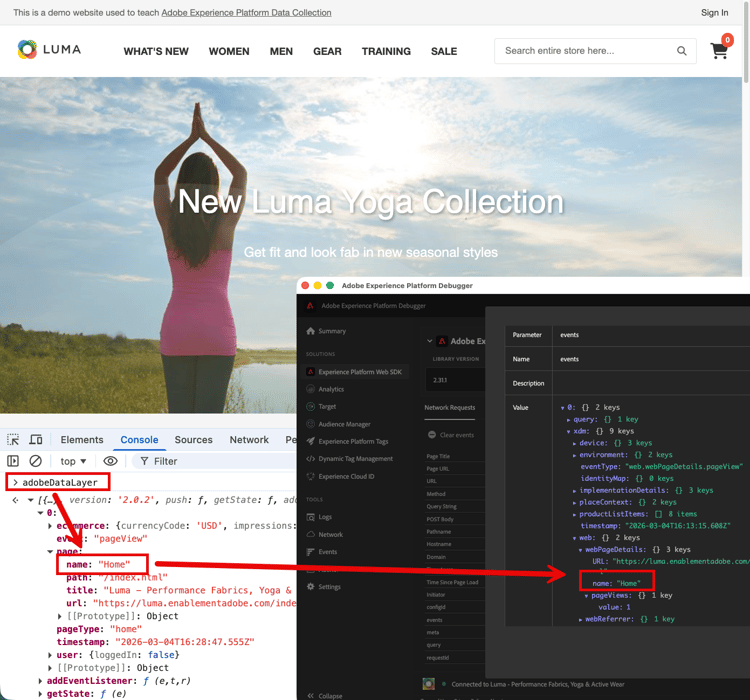Collapse the pageViews node in Debugger
This screenshot has height=700, width=750.
pos(586,596)
